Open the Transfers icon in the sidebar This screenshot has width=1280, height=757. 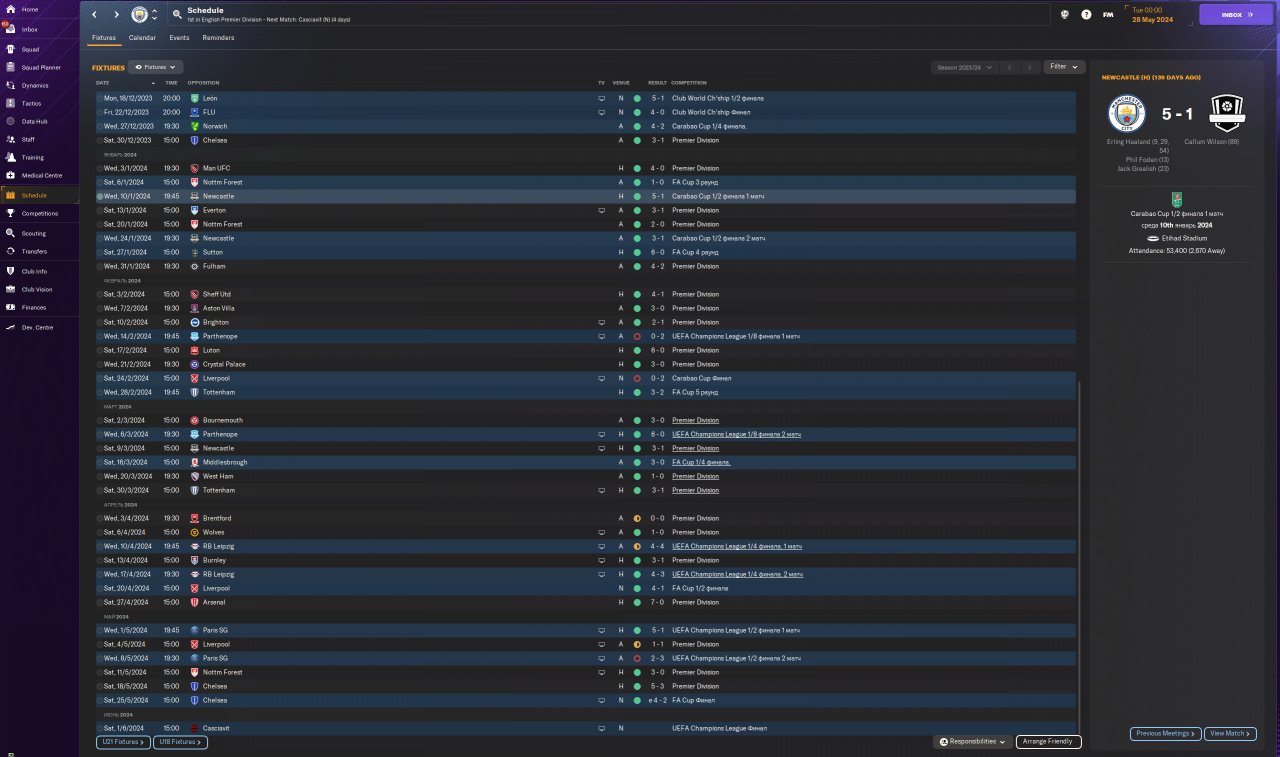click(11, 251)
